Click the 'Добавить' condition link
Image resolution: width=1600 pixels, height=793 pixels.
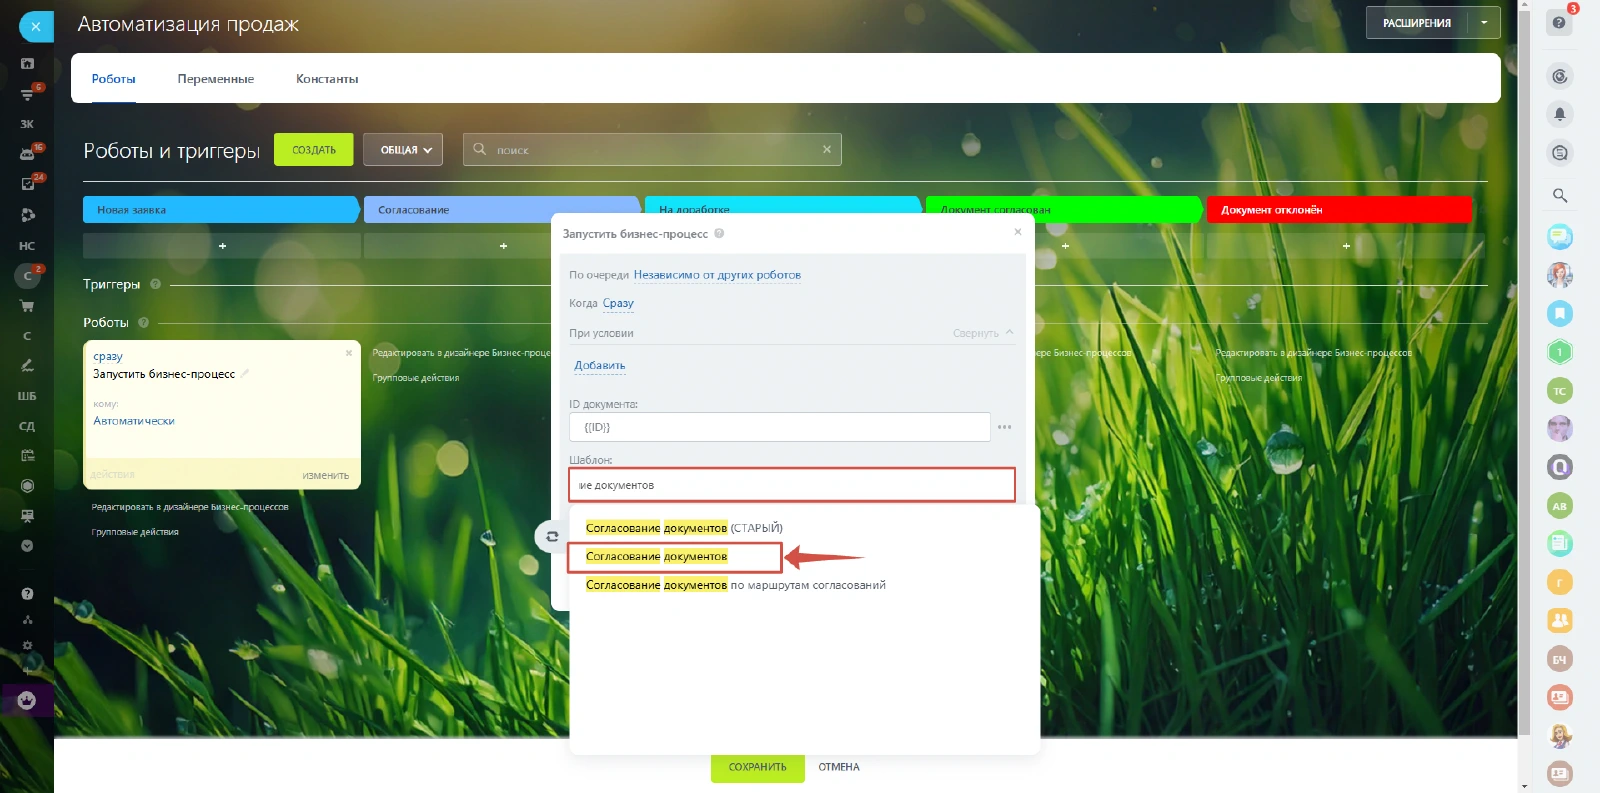point(599,366)
